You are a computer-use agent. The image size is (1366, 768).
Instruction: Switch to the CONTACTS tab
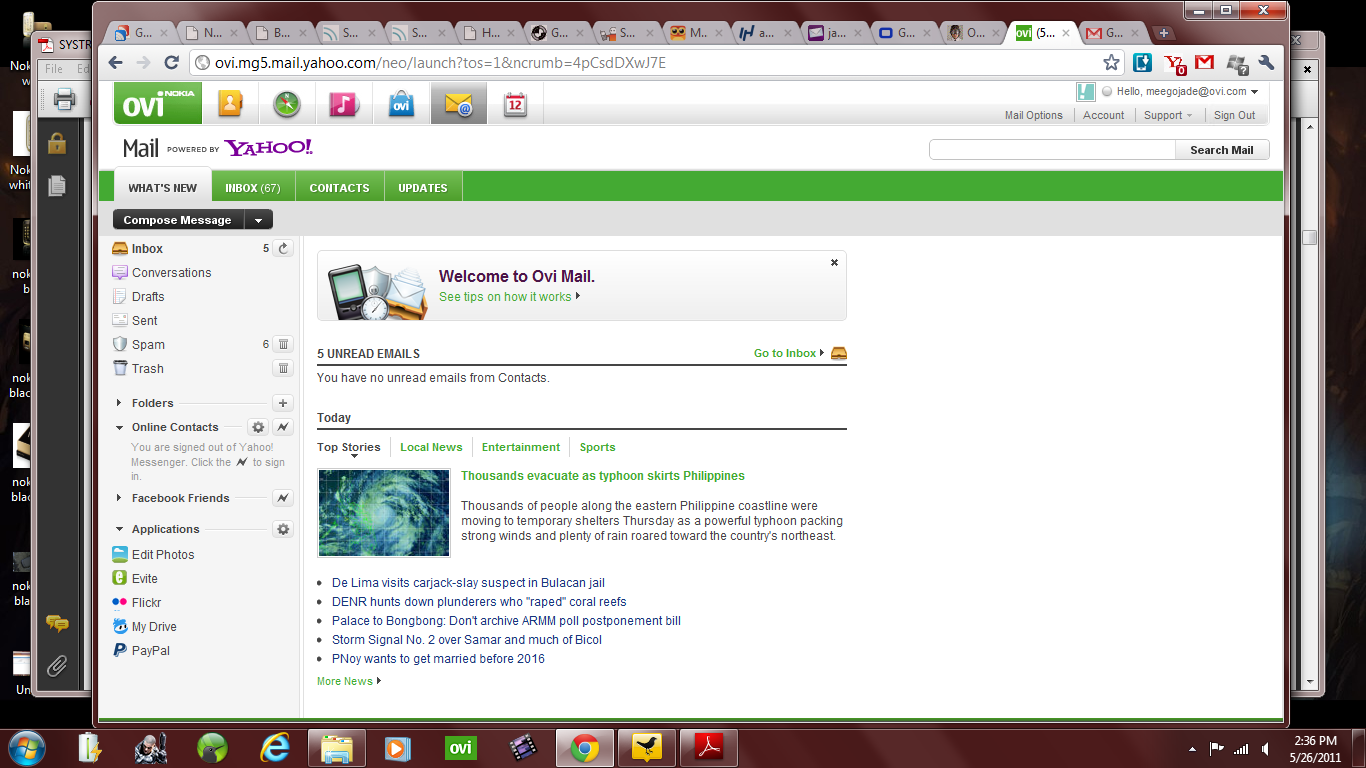coord(339,187)
